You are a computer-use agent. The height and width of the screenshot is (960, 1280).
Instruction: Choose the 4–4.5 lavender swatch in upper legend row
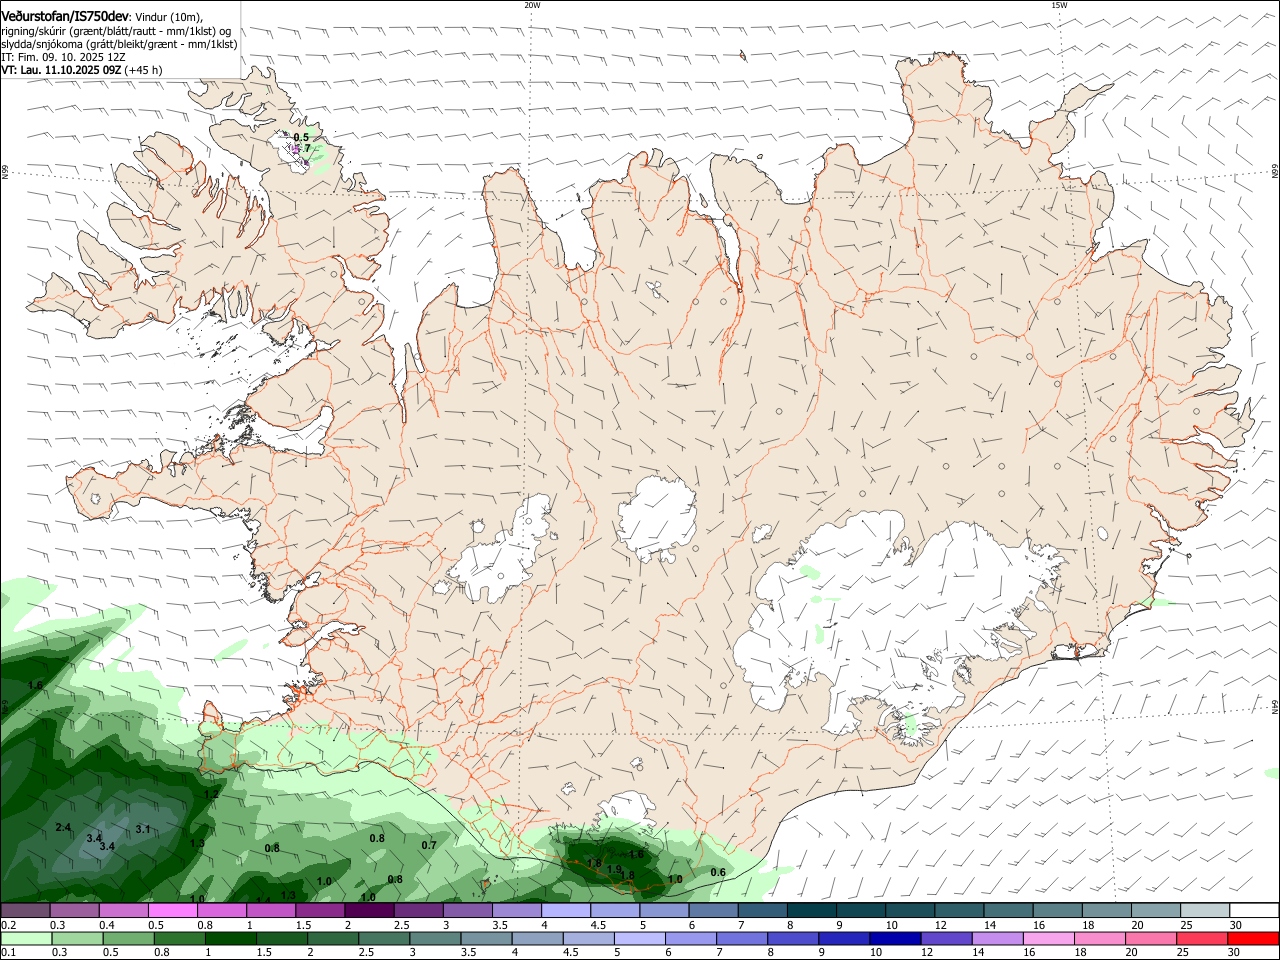tap(566, 910)
